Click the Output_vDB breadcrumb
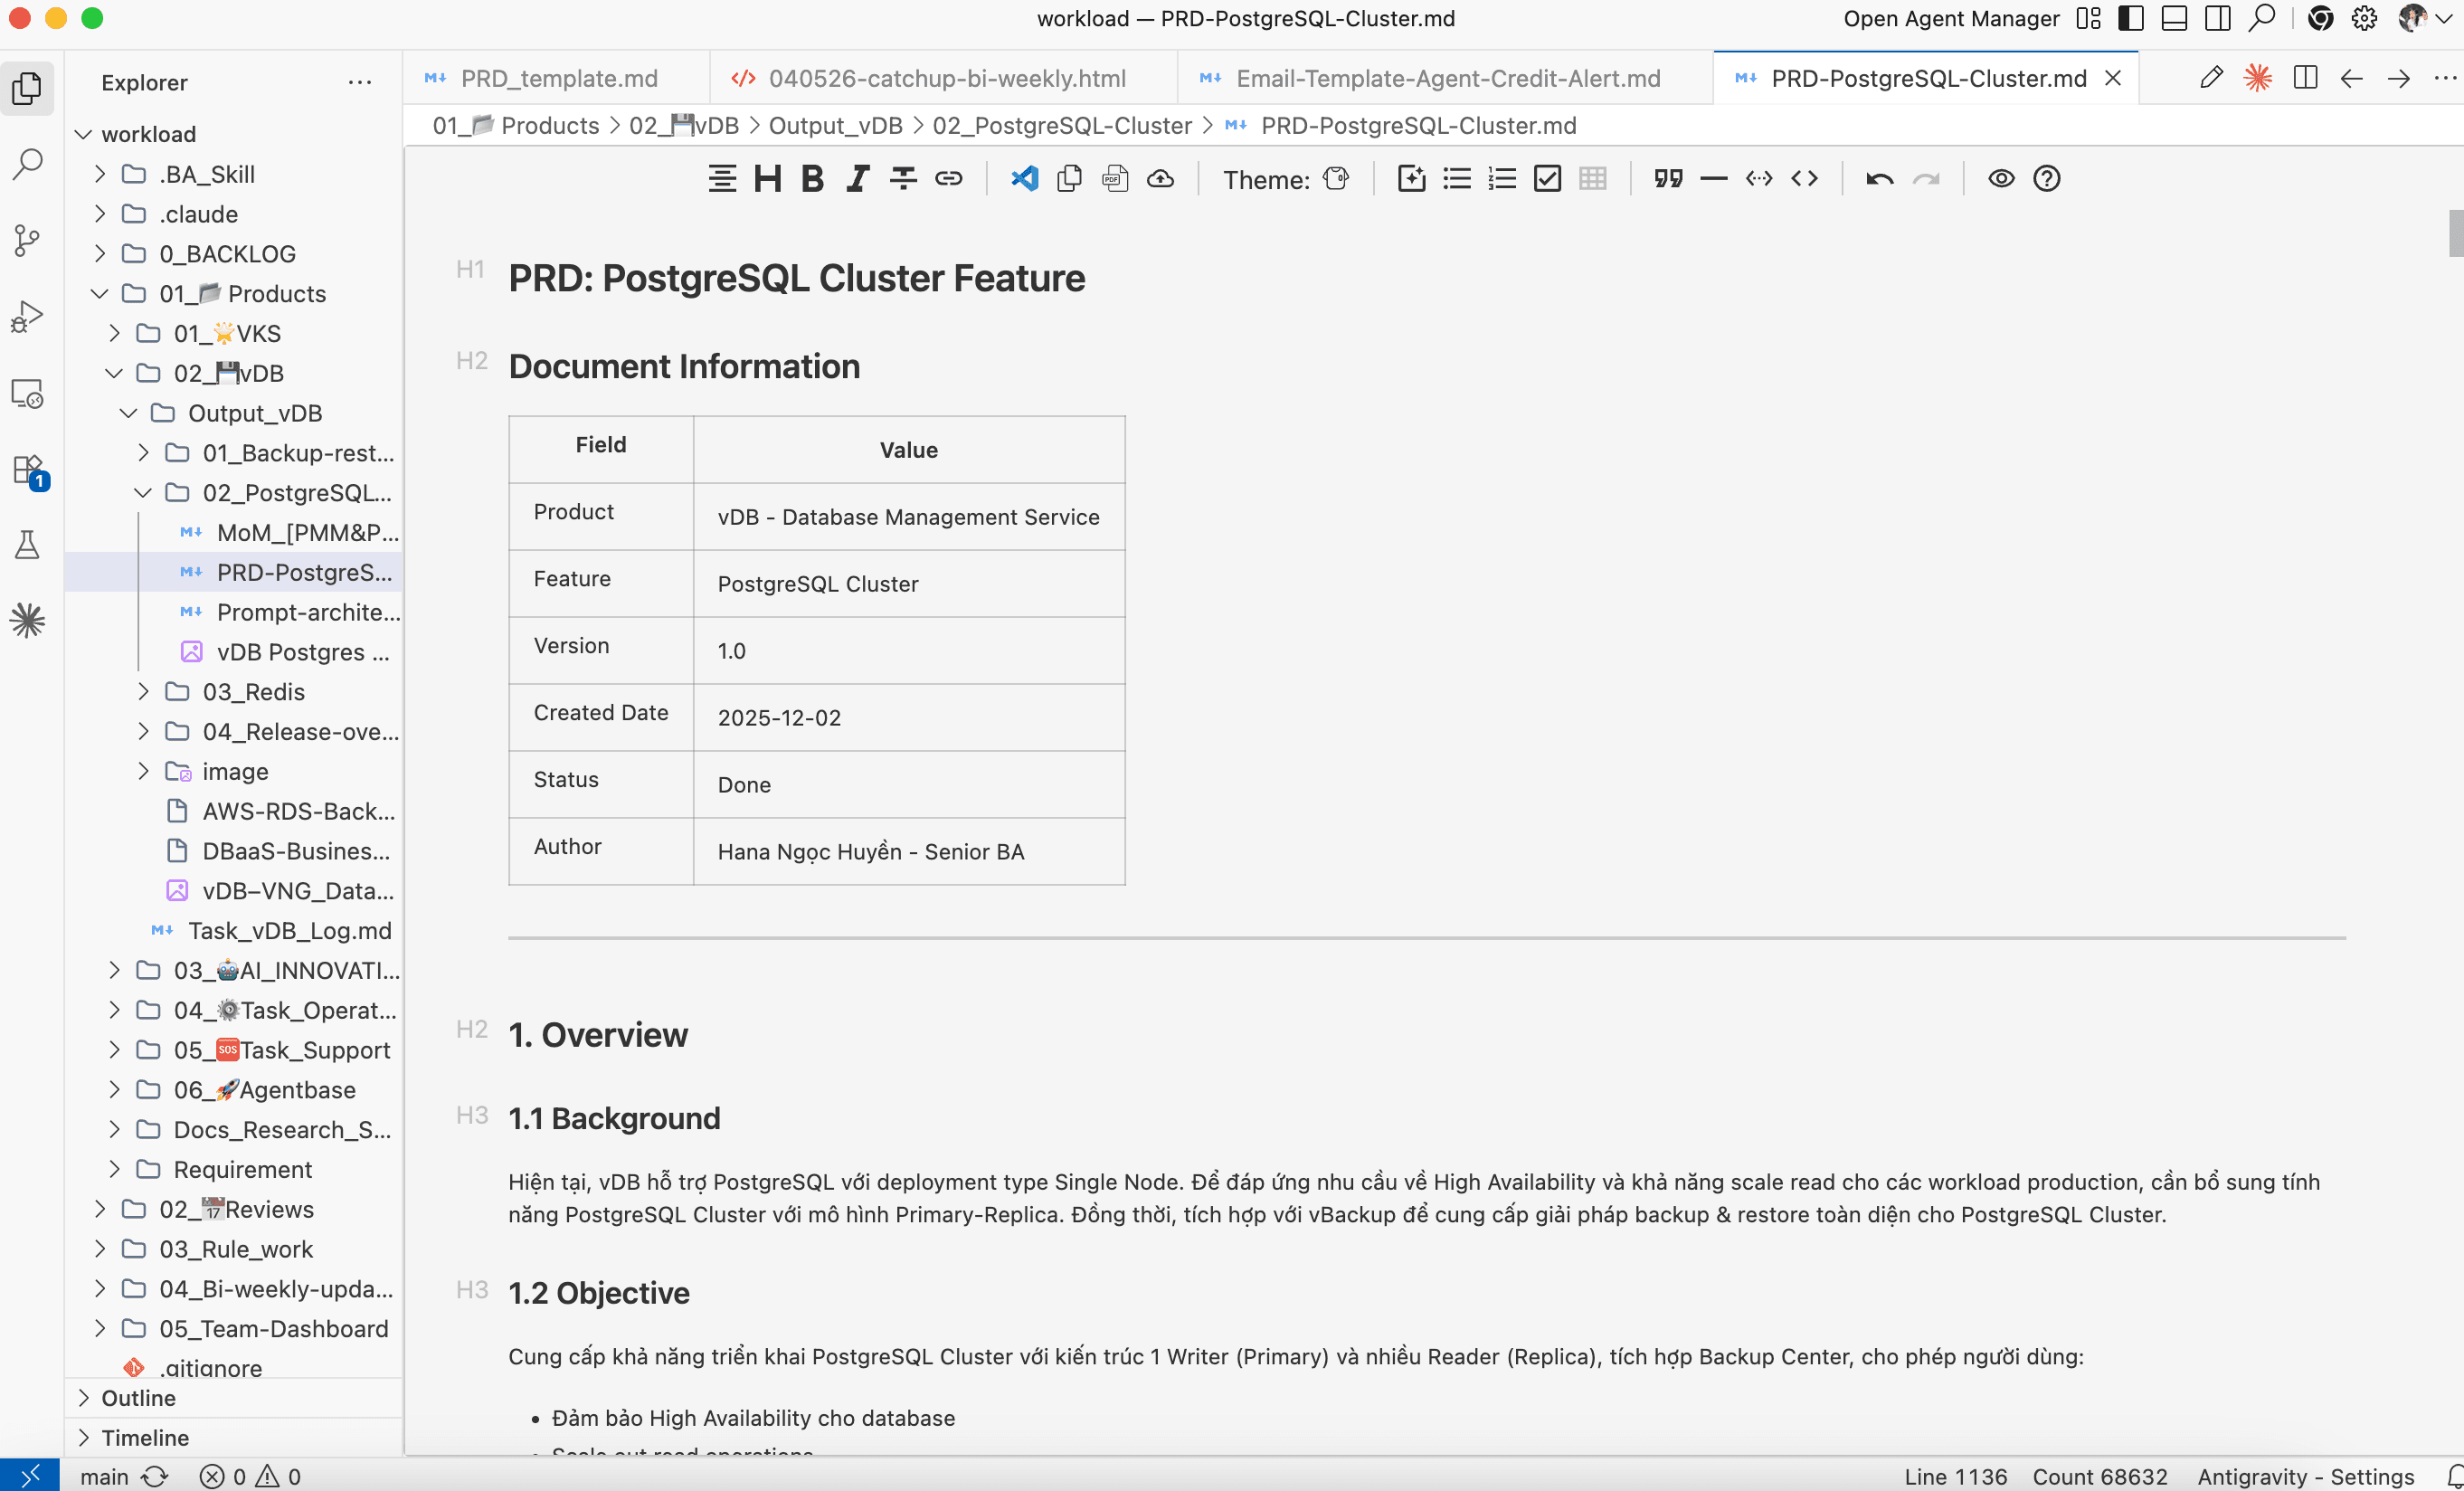Screen dimensions: 2464x1491 click(835, 125)
